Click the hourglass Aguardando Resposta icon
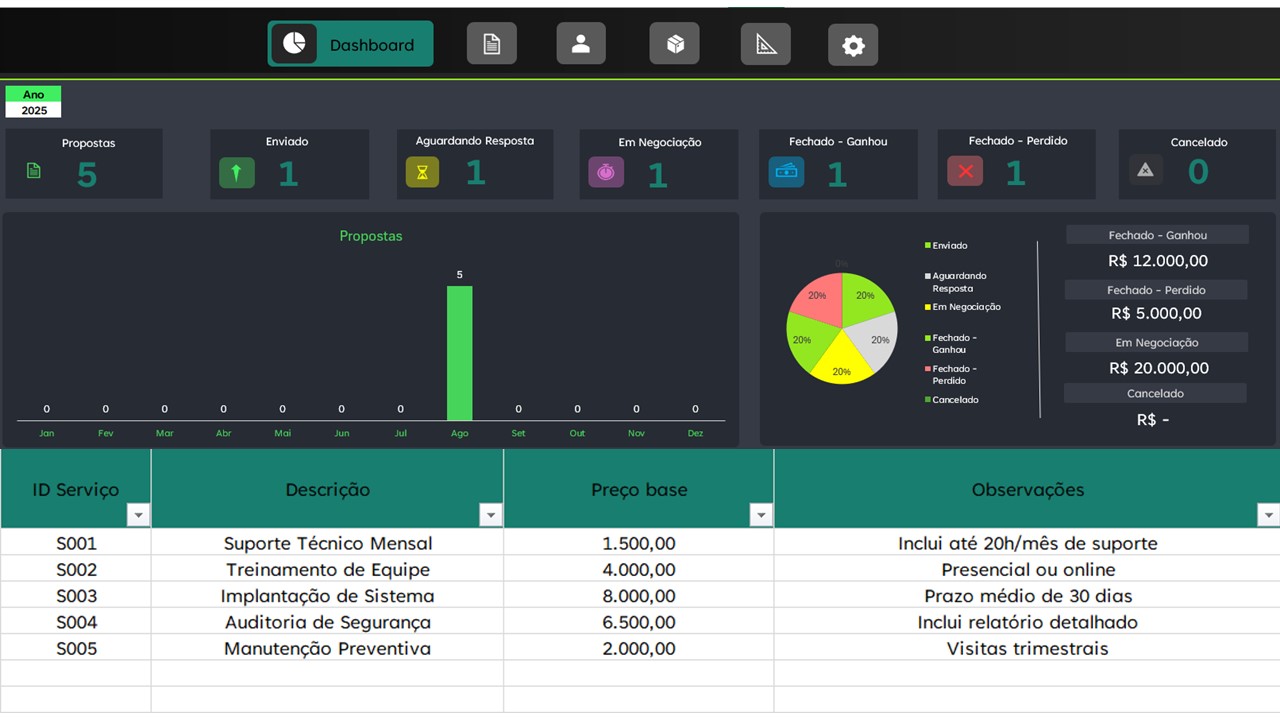Viewport: 1280px width, 720px height. click(422, 173)
